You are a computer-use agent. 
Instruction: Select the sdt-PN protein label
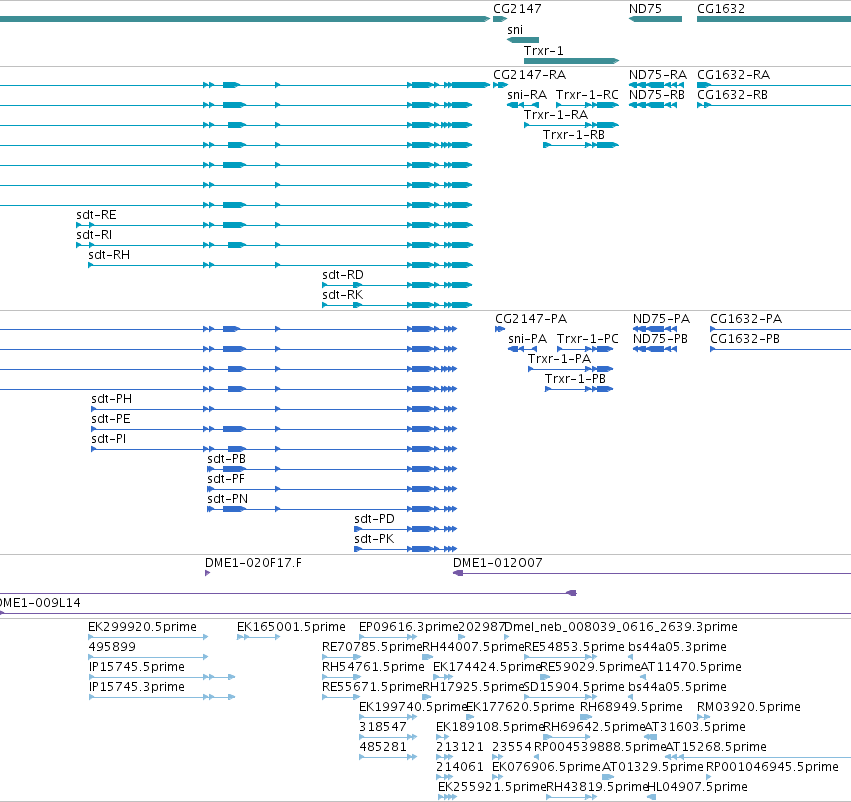pos(227,500)
